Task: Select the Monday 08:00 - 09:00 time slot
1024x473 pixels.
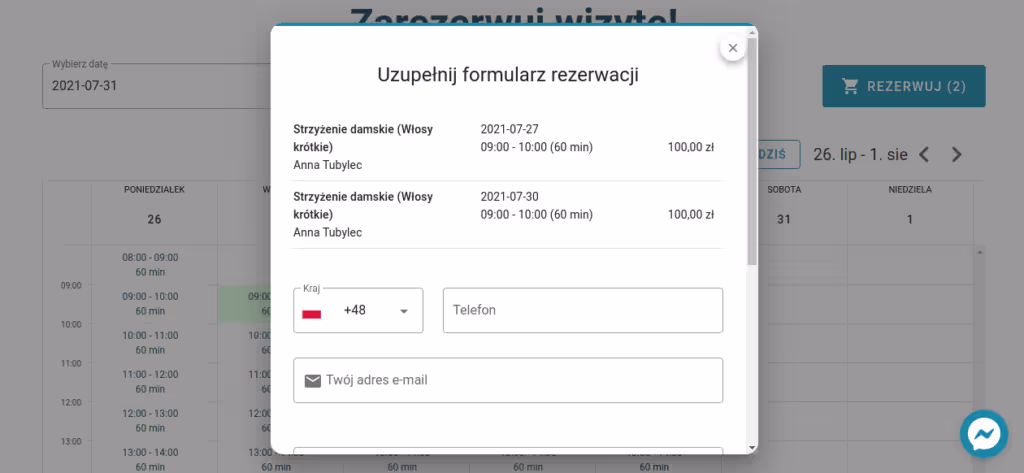Action: pos(150,264)
